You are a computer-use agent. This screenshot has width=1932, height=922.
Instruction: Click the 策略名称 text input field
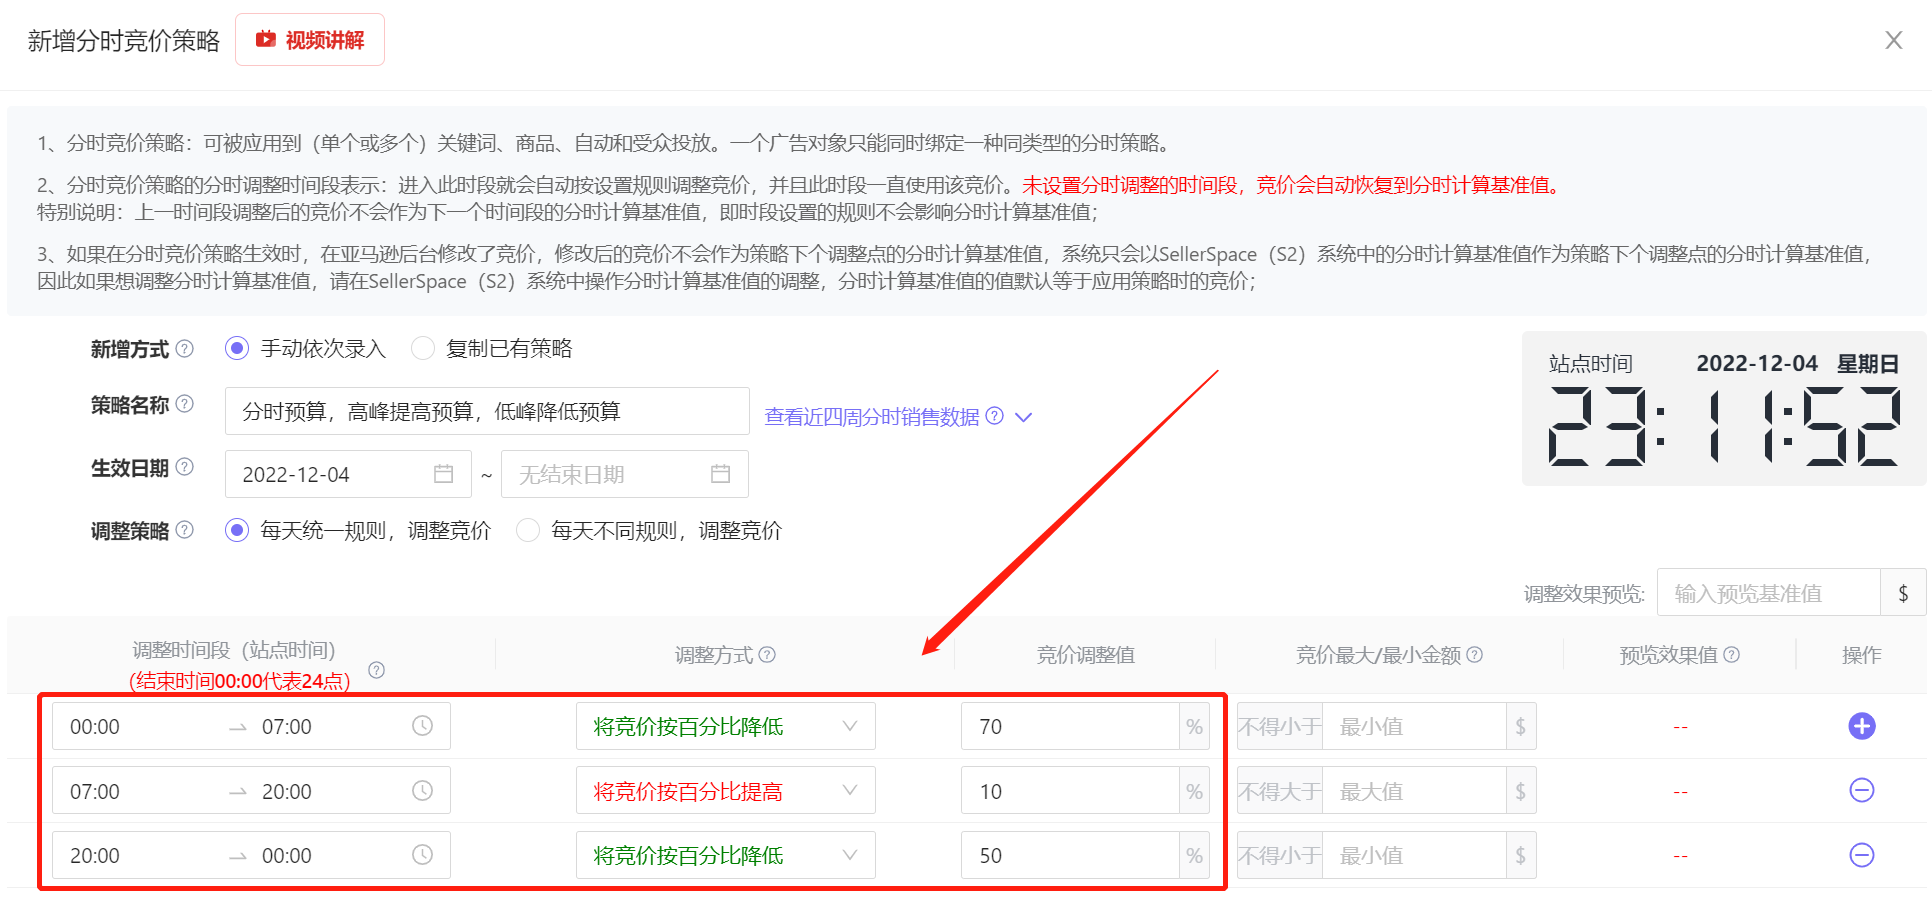(486, 411)
